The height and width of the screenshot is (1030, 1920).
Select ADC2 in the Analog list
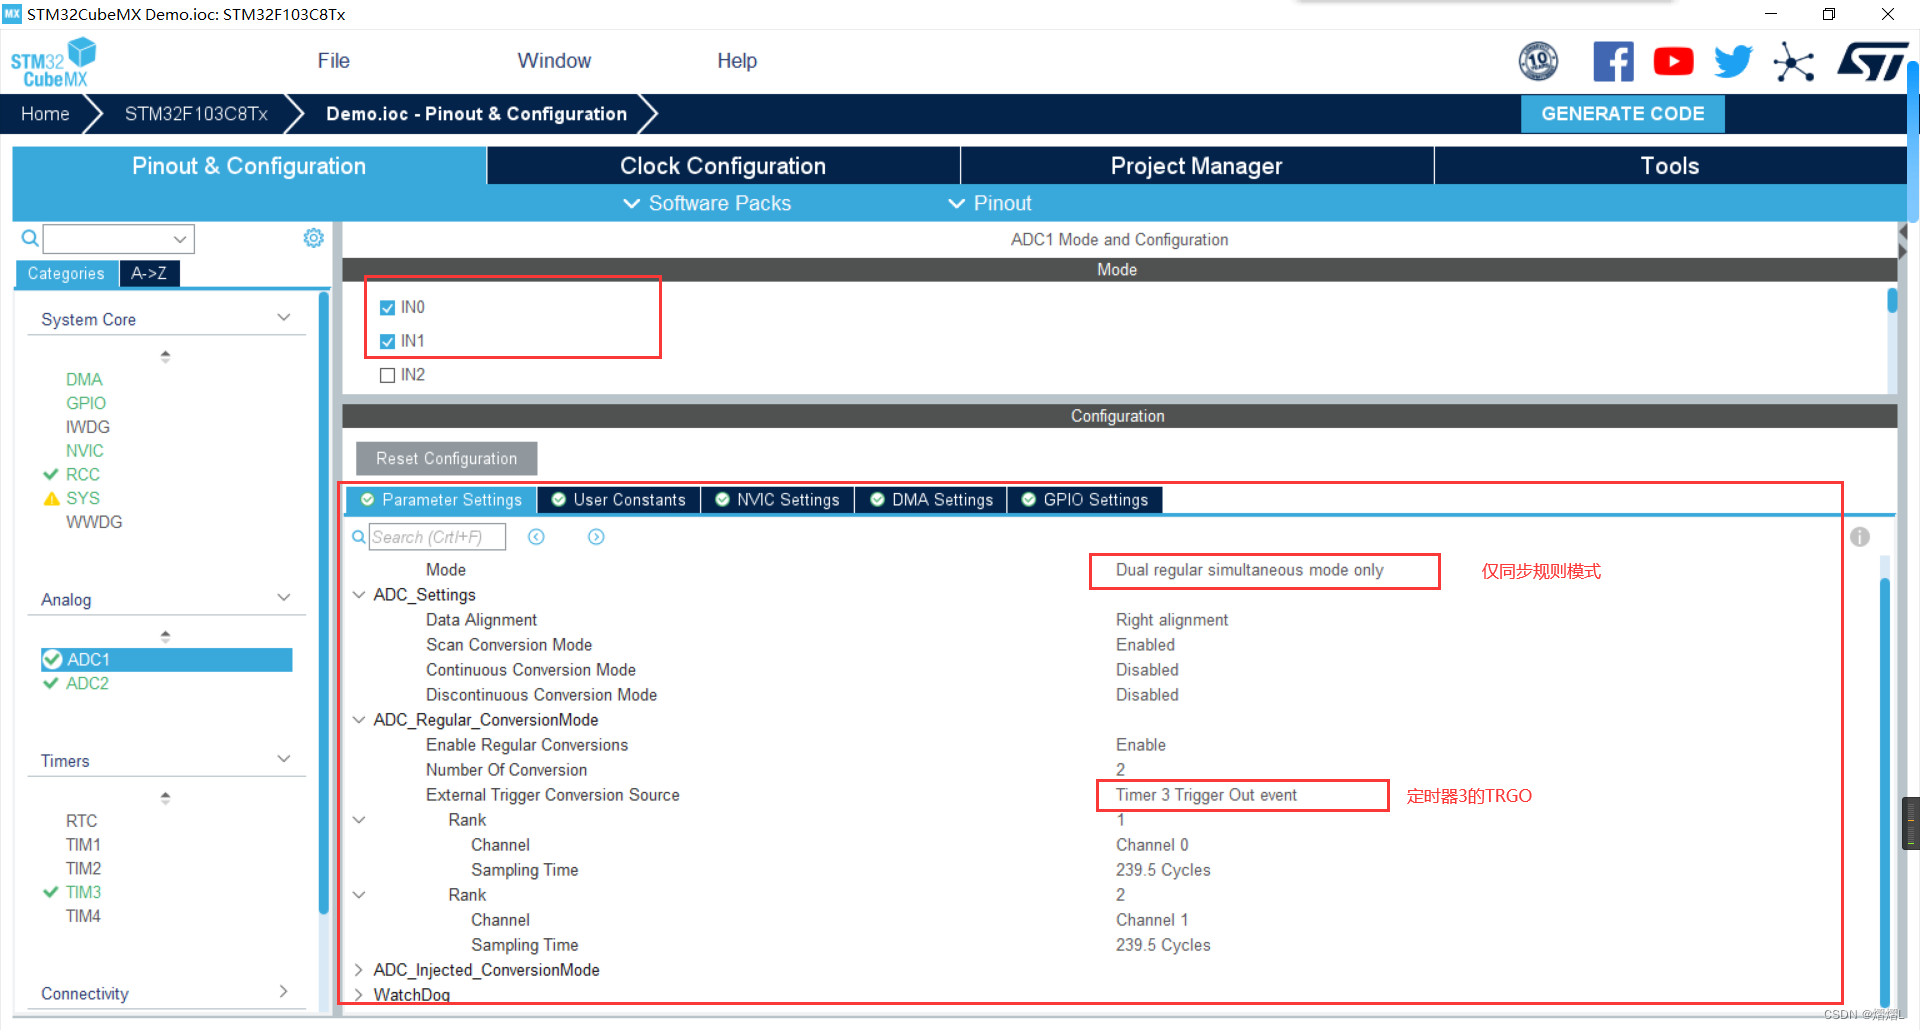(87, 683)
